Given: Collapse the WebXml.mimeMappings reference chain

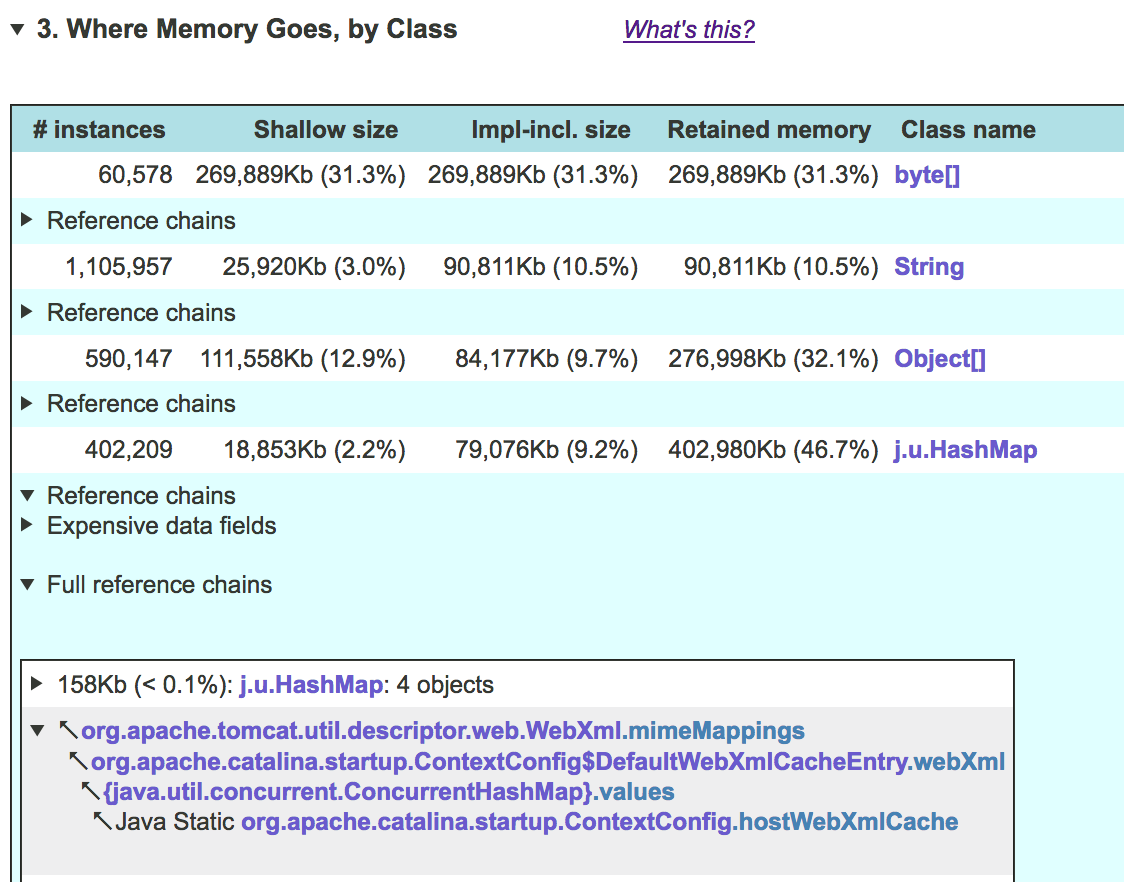Looking at the screenshot, I should click(x=38, y=731).
